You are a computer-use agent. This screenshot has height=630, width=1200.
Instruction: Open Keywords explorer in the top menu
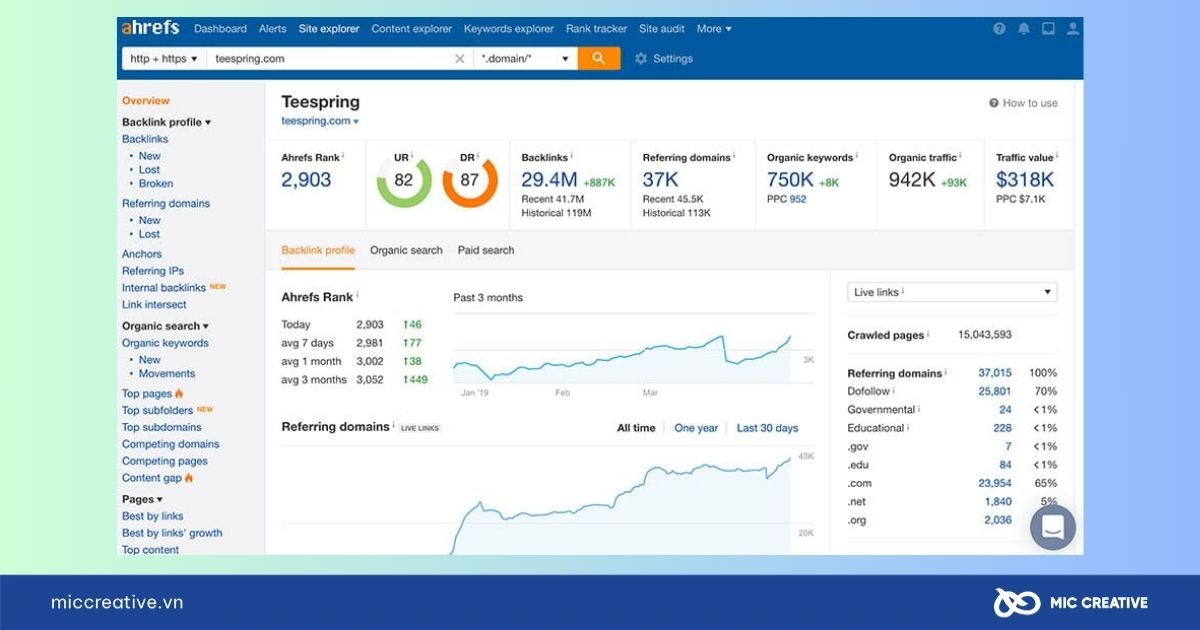509,29
